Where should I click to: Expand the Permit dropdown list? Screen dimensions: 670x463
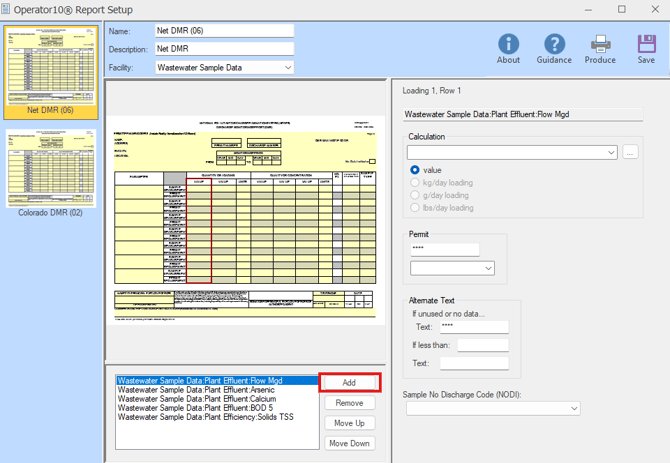(488, 268)
